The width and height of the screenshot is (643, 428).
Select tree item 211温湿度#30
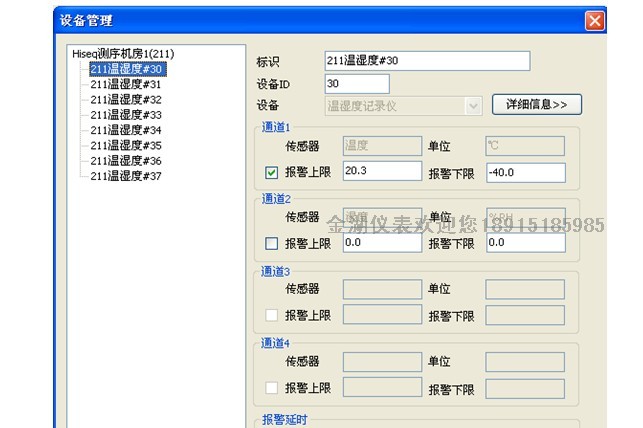pos(128,69)
